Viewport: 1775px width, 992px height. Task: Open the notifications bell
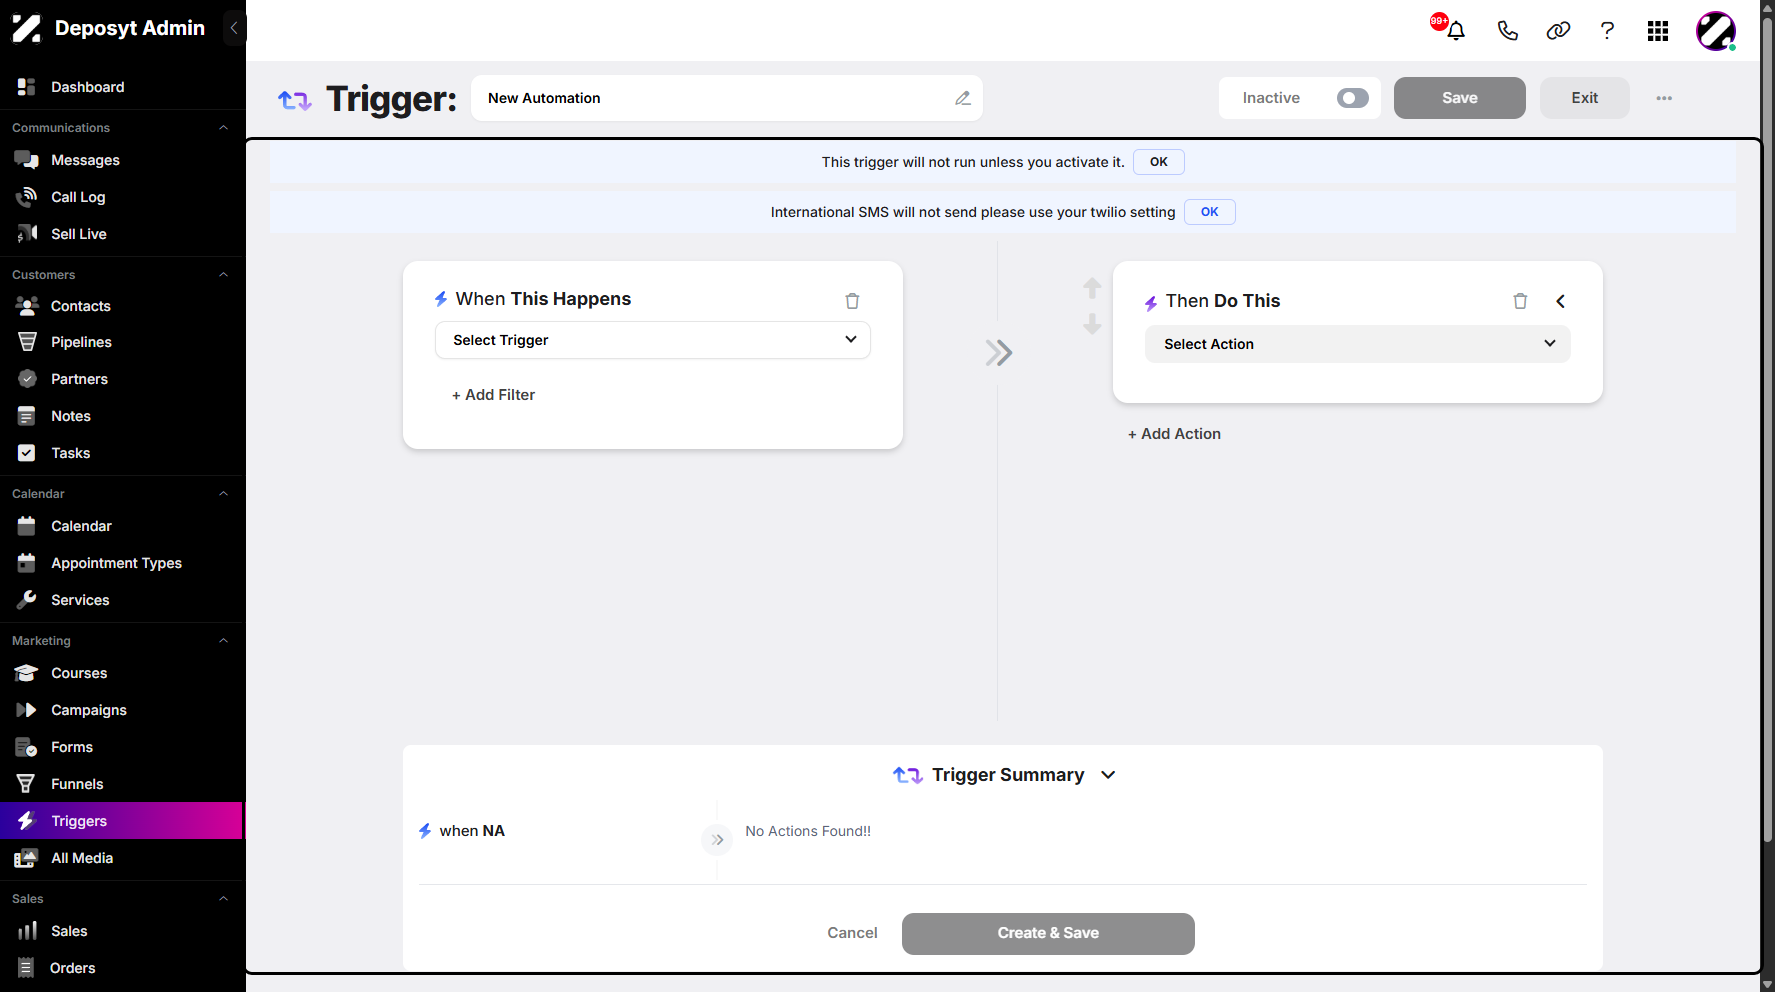[1455, 31]
